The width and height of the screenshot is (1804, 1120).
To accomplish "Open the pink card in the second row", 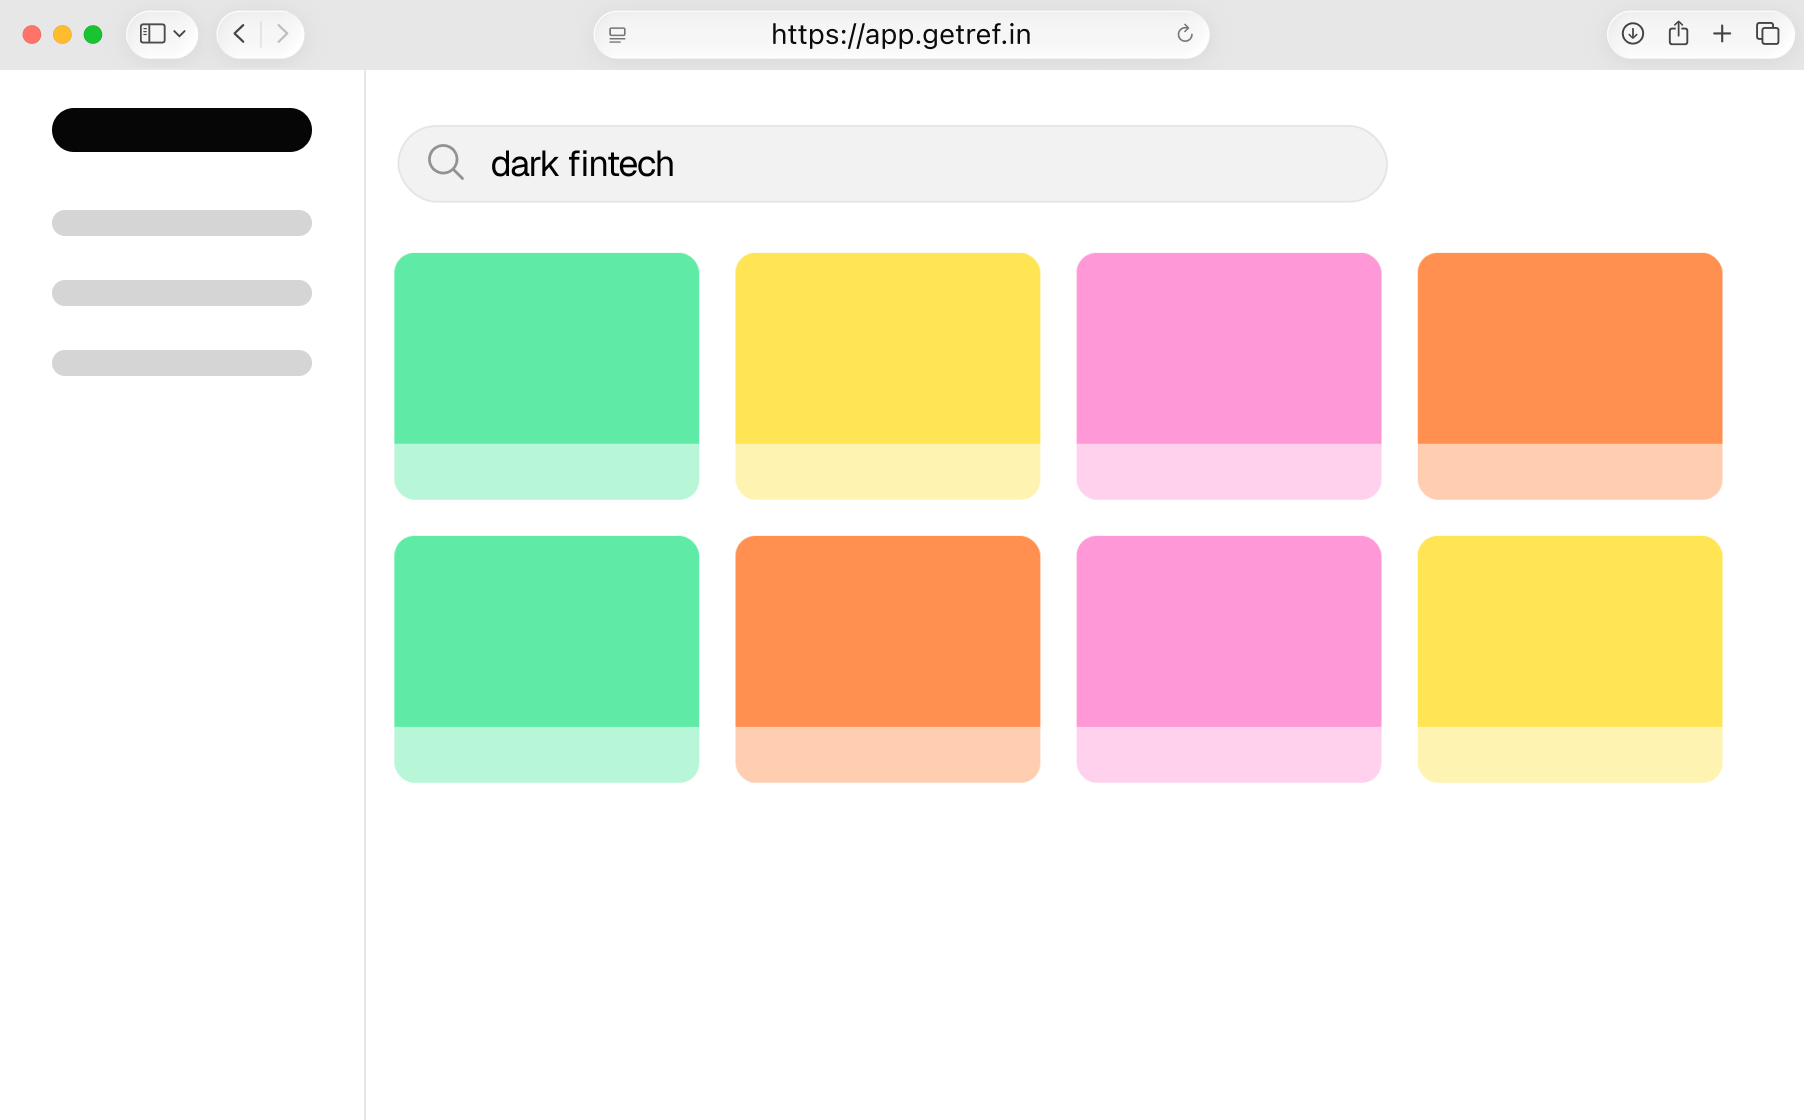I will 1229,659.
